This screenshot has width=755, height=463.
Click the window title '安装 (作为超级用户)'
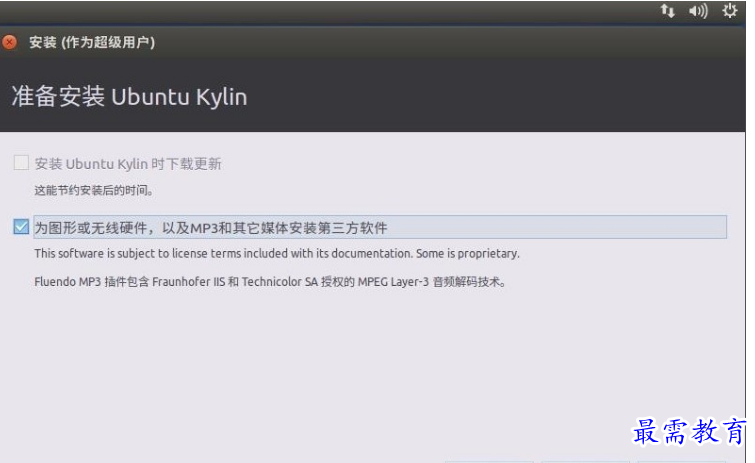[x=92, y=42]
